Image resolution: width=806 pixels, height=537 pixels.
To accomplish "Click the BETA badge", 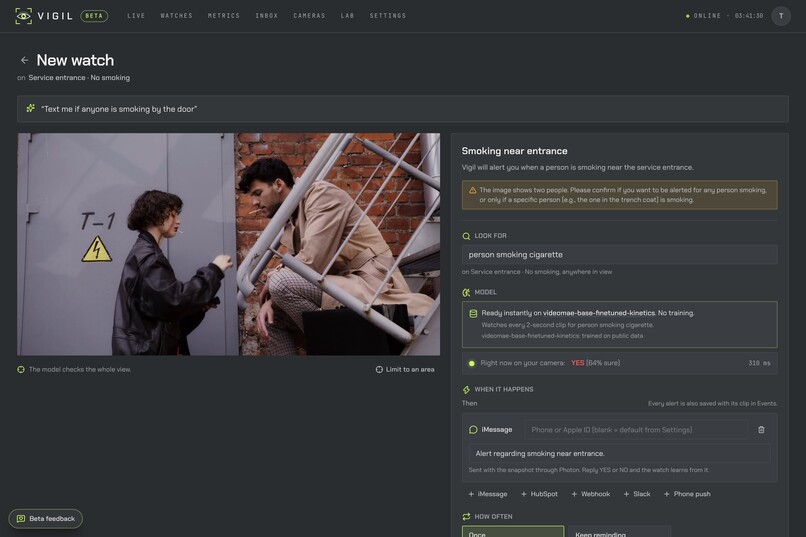I will coord(94,16).
